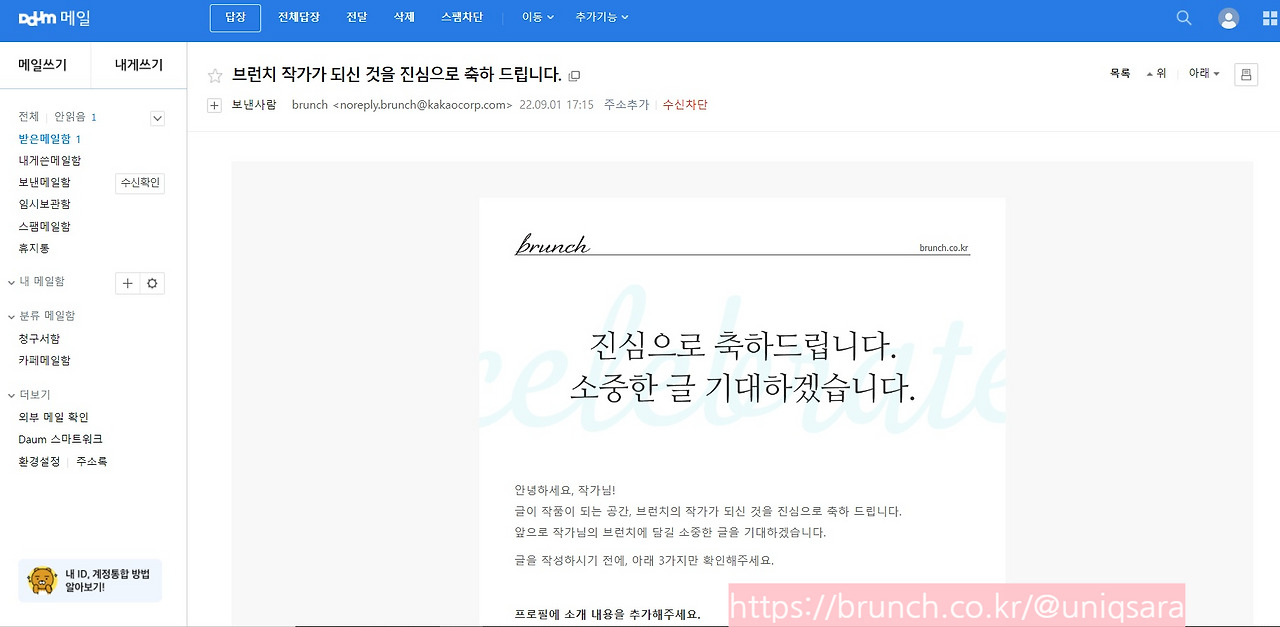Click the Kakao account integration banner
Image resolution: width=1280 pixels, height=627 pixels.
pos(90,580)
